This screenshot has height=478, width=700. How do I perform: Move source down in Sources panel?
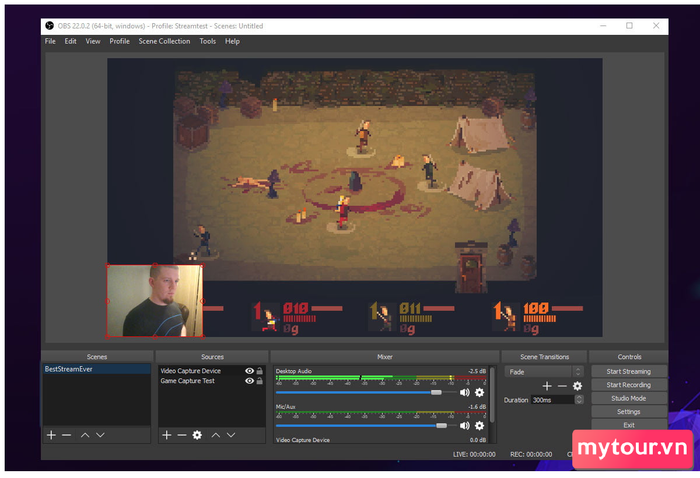tap(231, 435)
